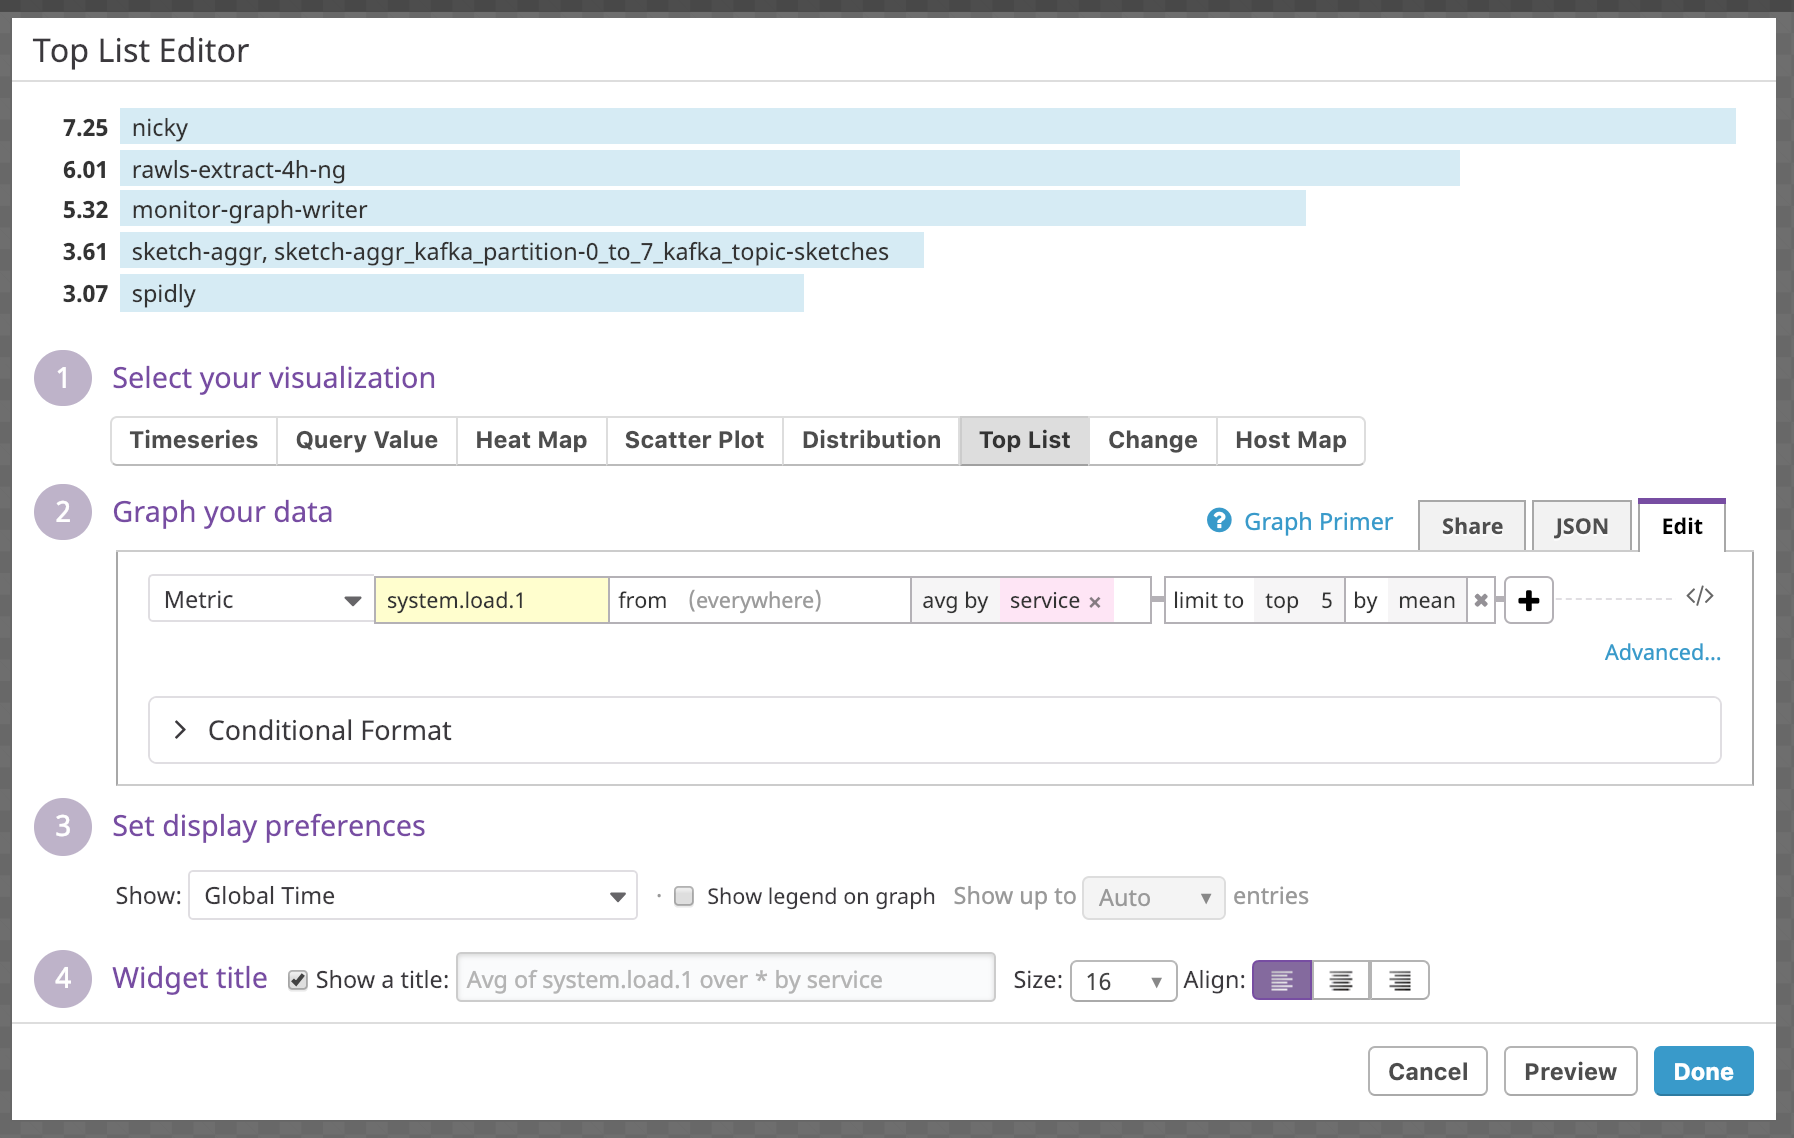The width and height of the screenshot is (1794, 1138).
Task: Open the Advanced... link
Action: [x=1662, y=653]
